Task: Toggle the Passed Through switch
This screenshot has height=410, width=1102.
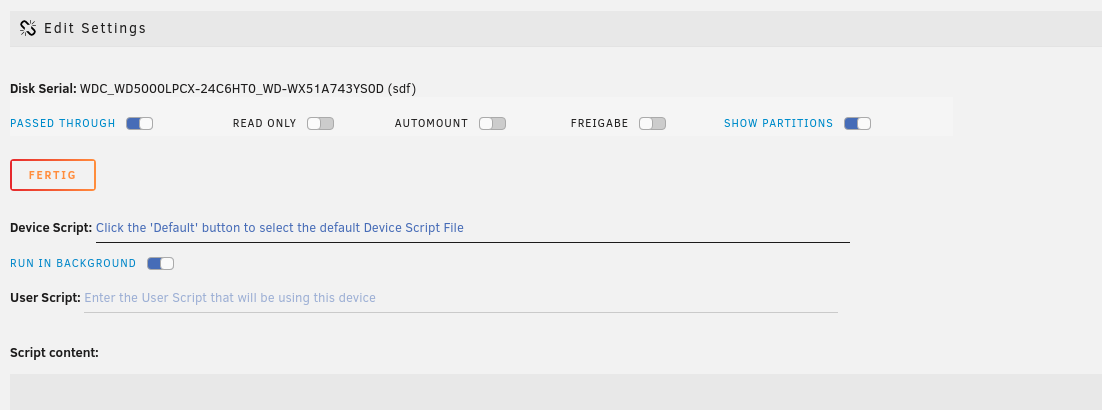Action: tap(139, 124)
